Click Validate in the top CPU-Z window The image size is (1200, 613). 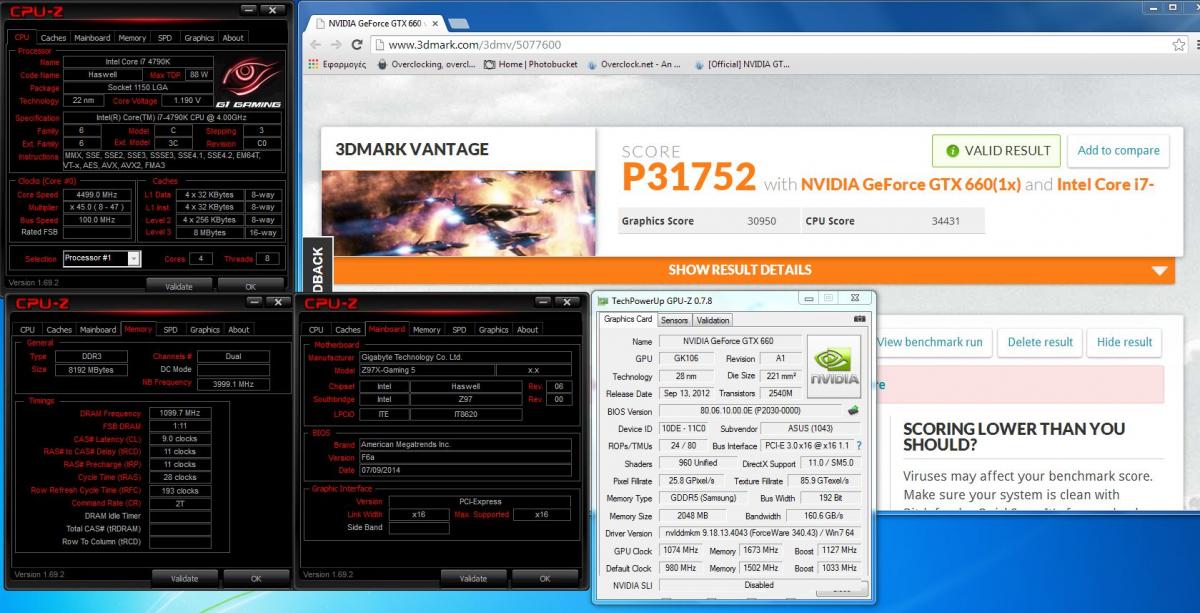click(x=179, y=286)
